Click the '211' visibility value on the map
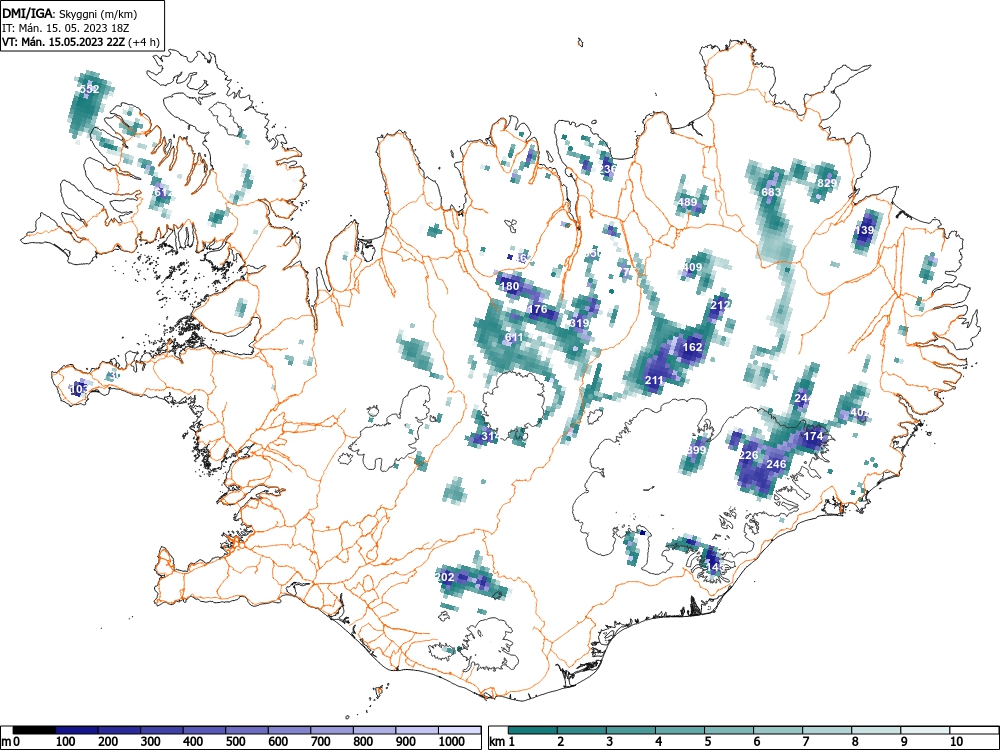 [654, 380]
